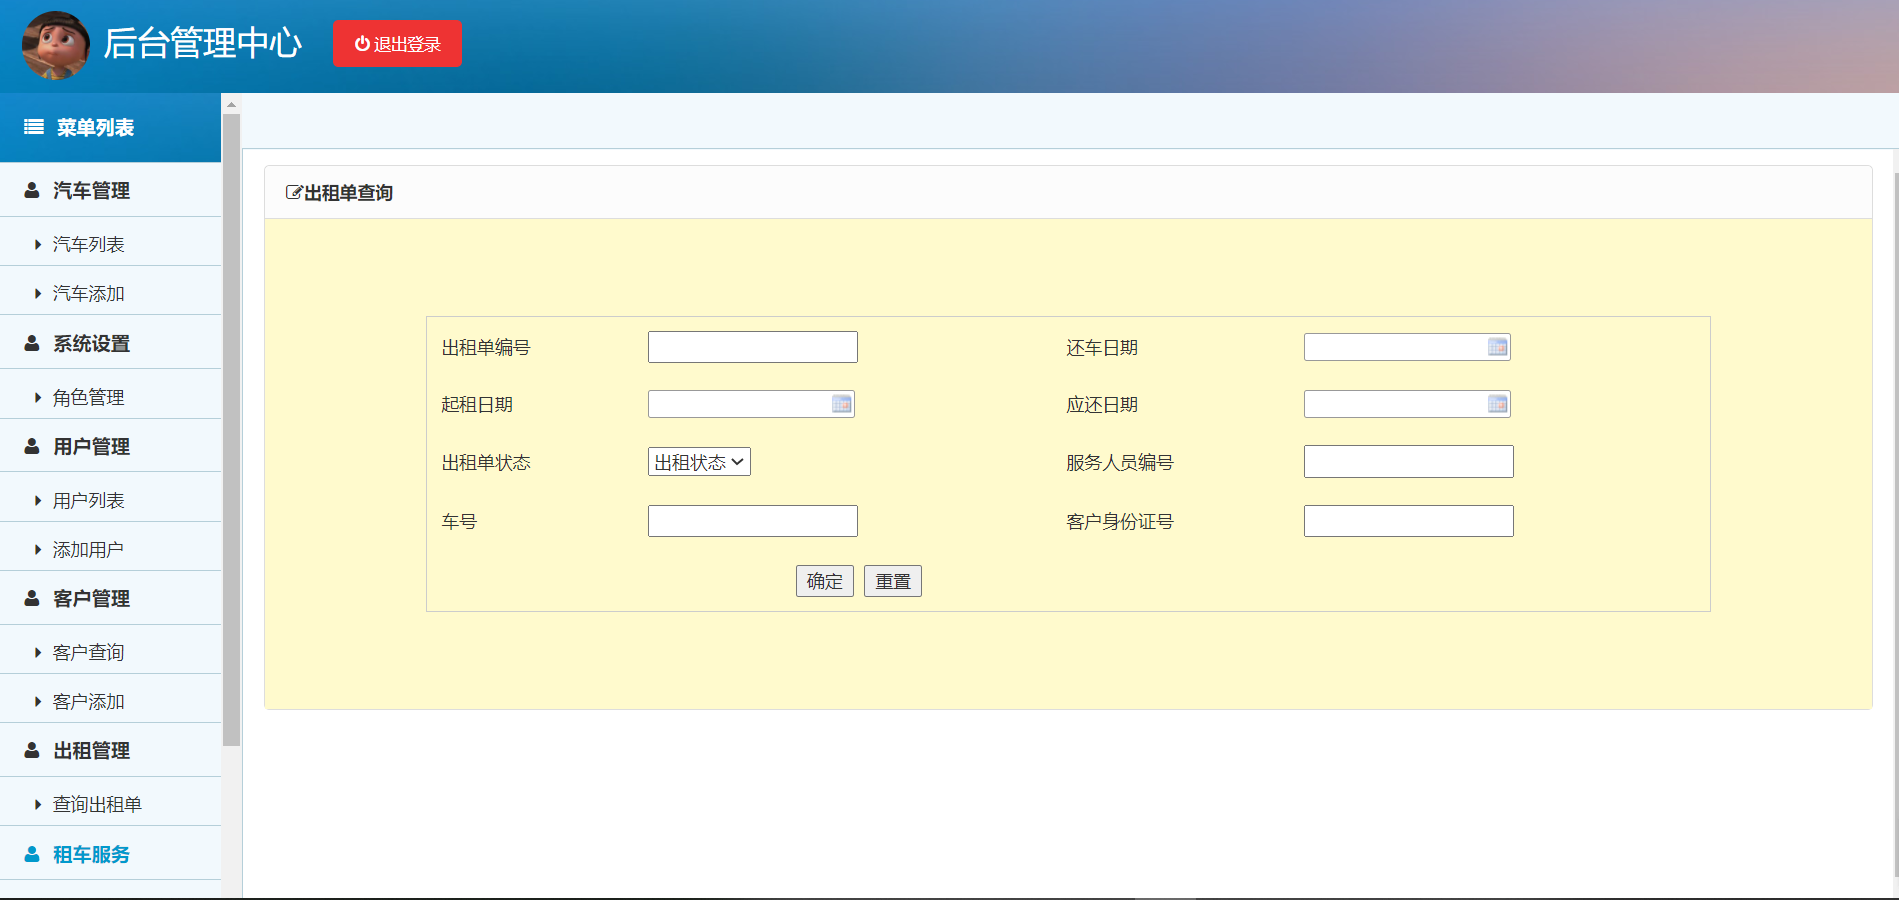The height and width of the screenshot is (900, 1899).
Task: Click the user icon beside 客户管理
Action: (x=32, y=598)
